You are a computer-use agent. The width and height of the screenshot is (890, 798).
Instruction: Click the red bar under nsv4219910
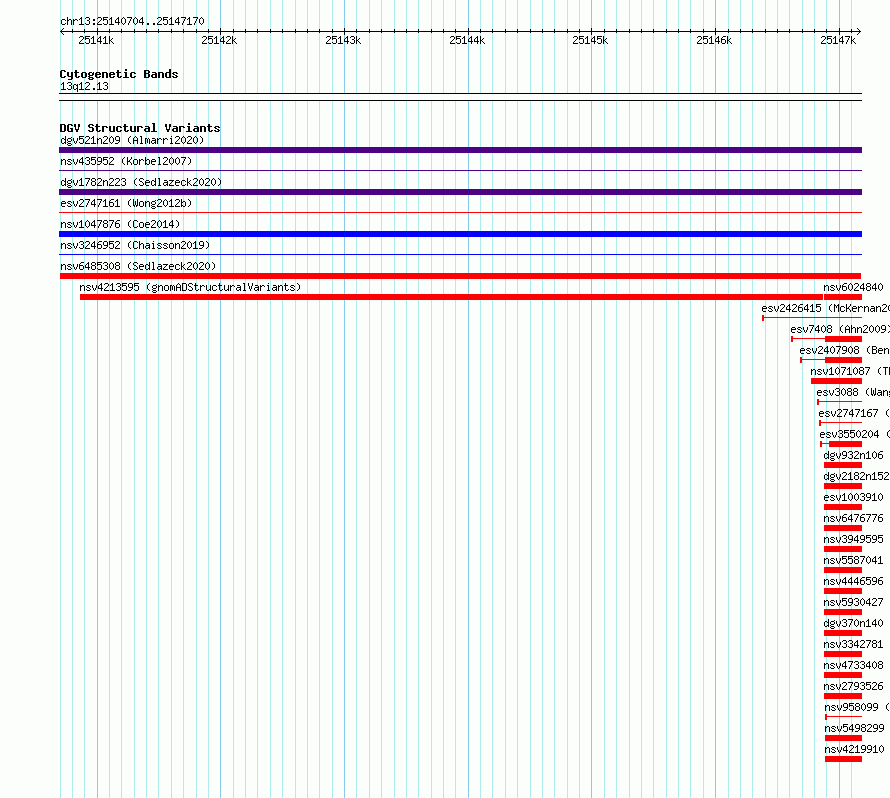point(843,759)
